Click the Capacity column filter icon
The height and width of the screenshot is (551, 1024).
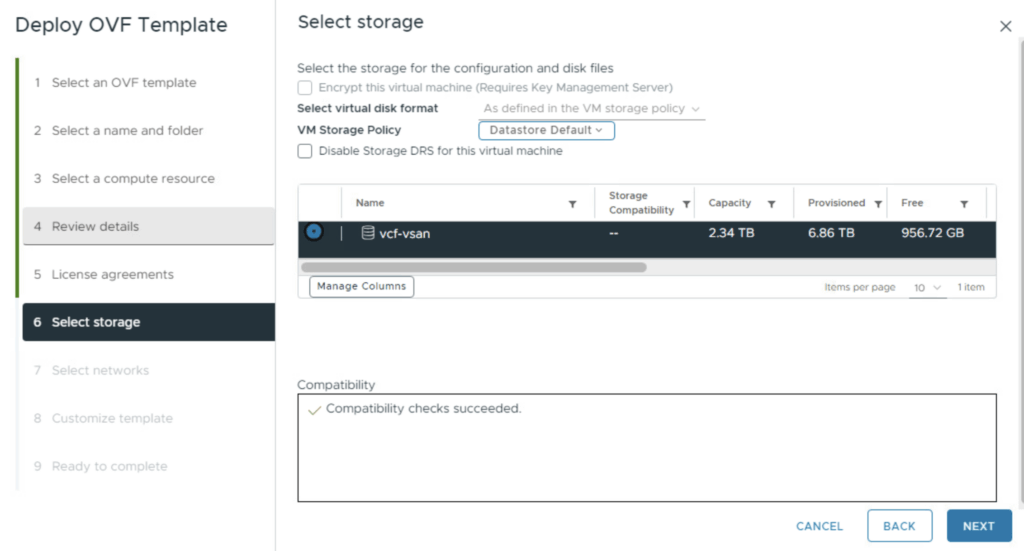point(772,204)
